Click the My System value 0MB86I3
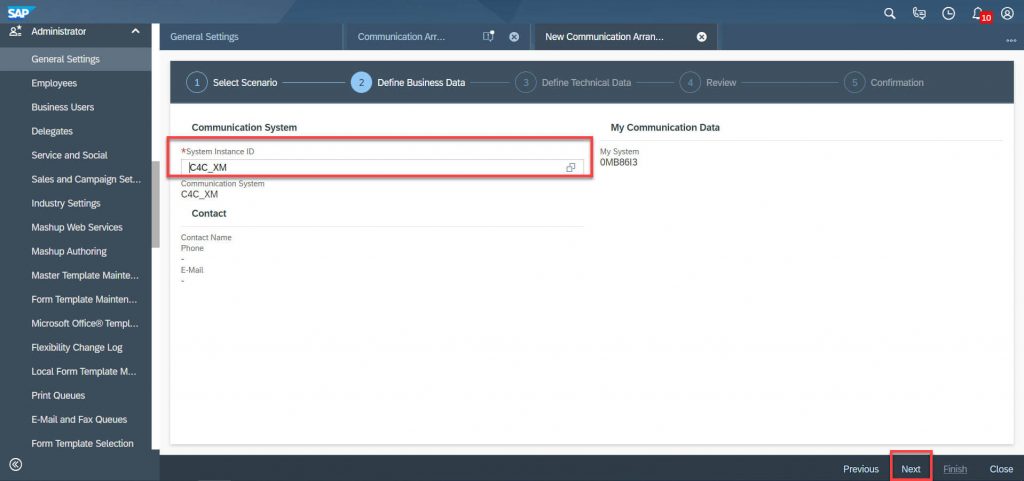The height and width of the screenshot is (481, 1024). coord(618,163)
